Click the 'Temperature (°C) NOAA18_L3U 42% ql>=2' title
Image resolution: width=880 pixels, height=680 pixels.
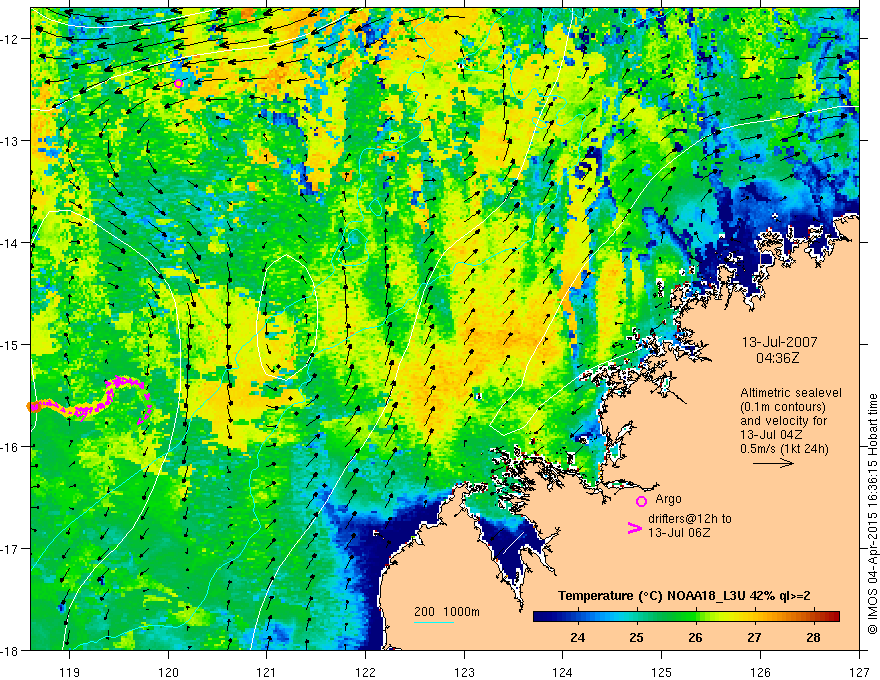[684, 596]
